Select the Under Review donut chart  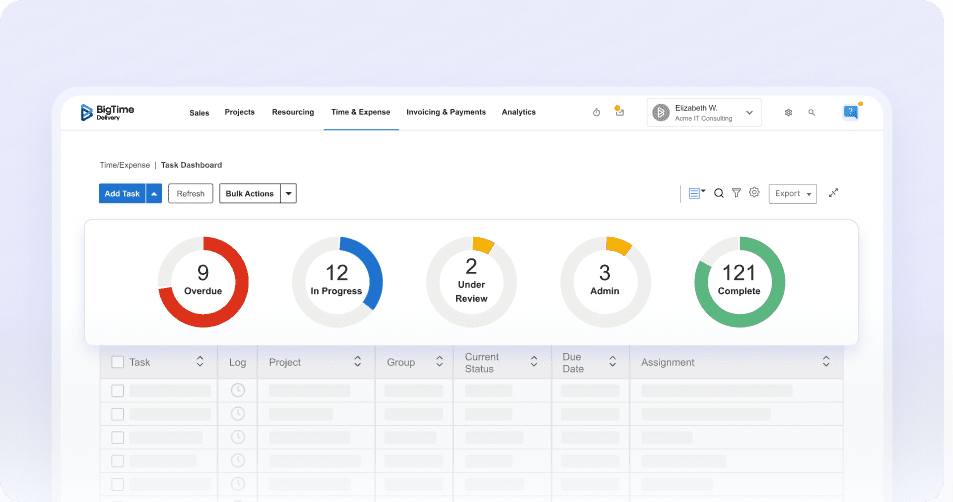point(471,281)
